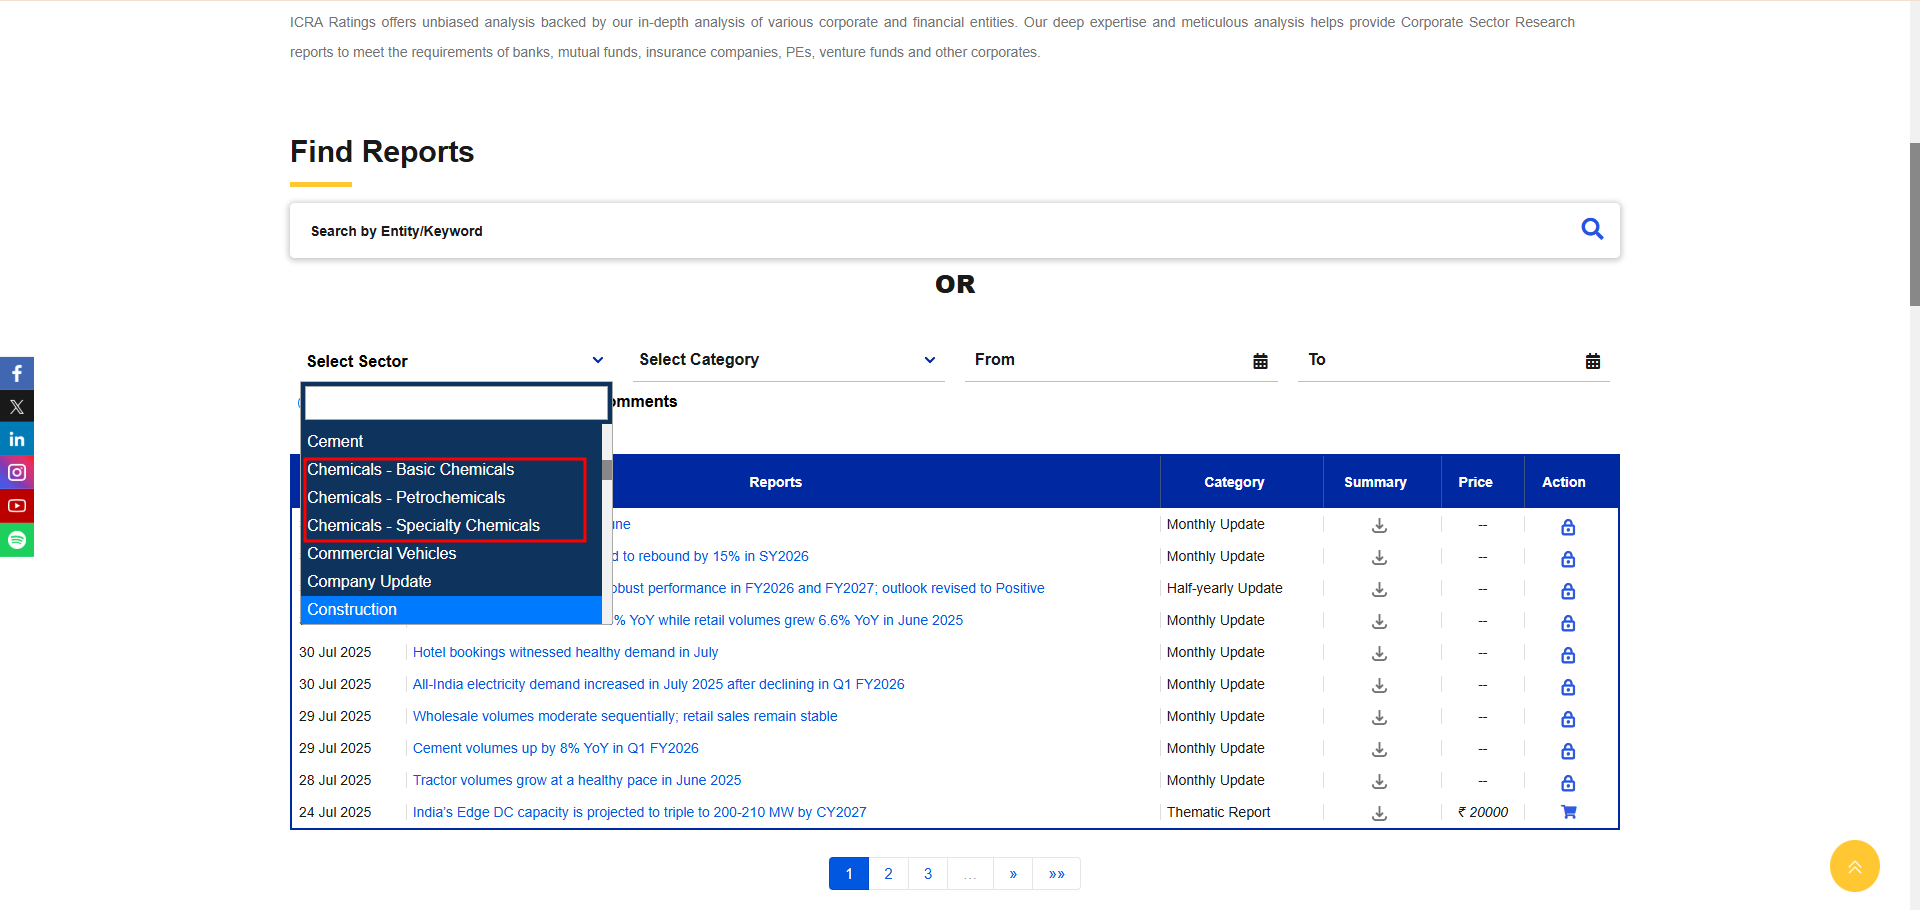Image resolution: width=1920 pixels, height=910 pixels.
Task: Open the Facebook social sidebar icon
Action: coord(17,373)
